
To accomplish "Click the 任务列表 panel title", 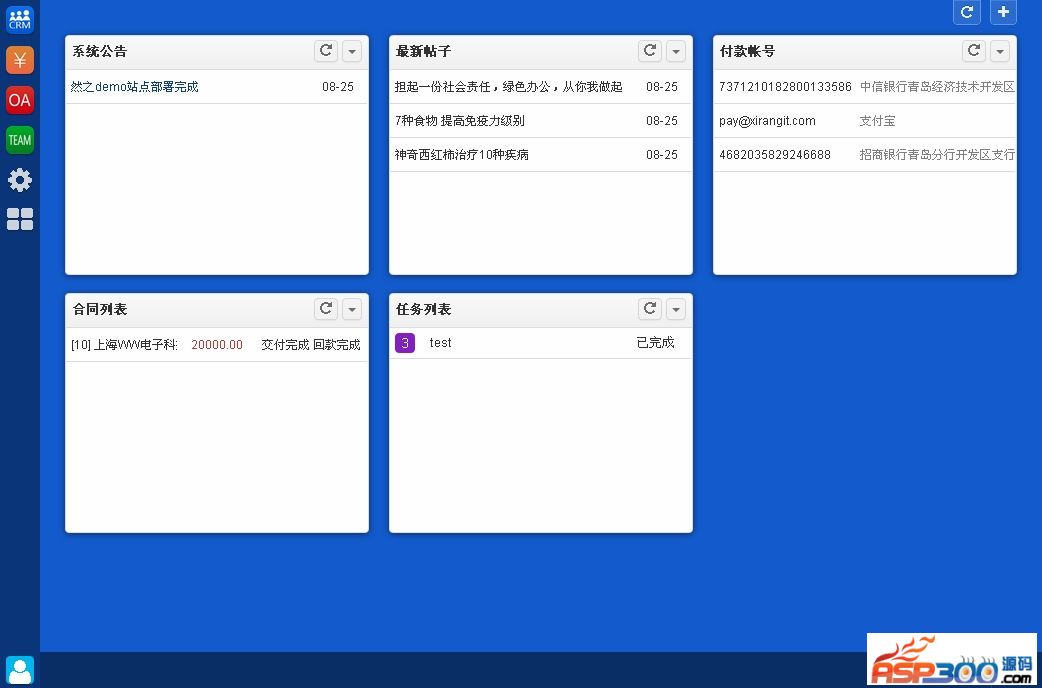I will coord(423,309).
